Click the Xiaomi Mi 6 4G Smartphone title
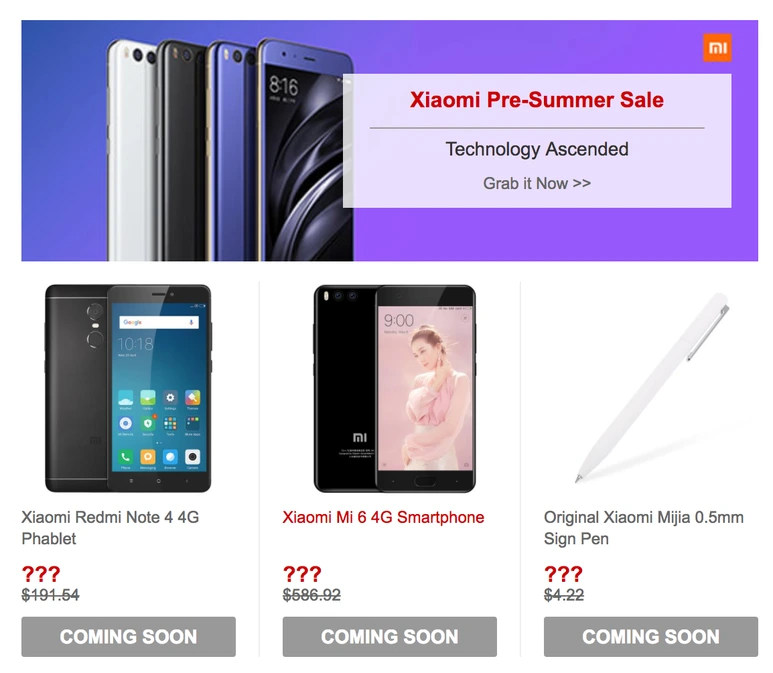773x673 pixels. point(383,517)
